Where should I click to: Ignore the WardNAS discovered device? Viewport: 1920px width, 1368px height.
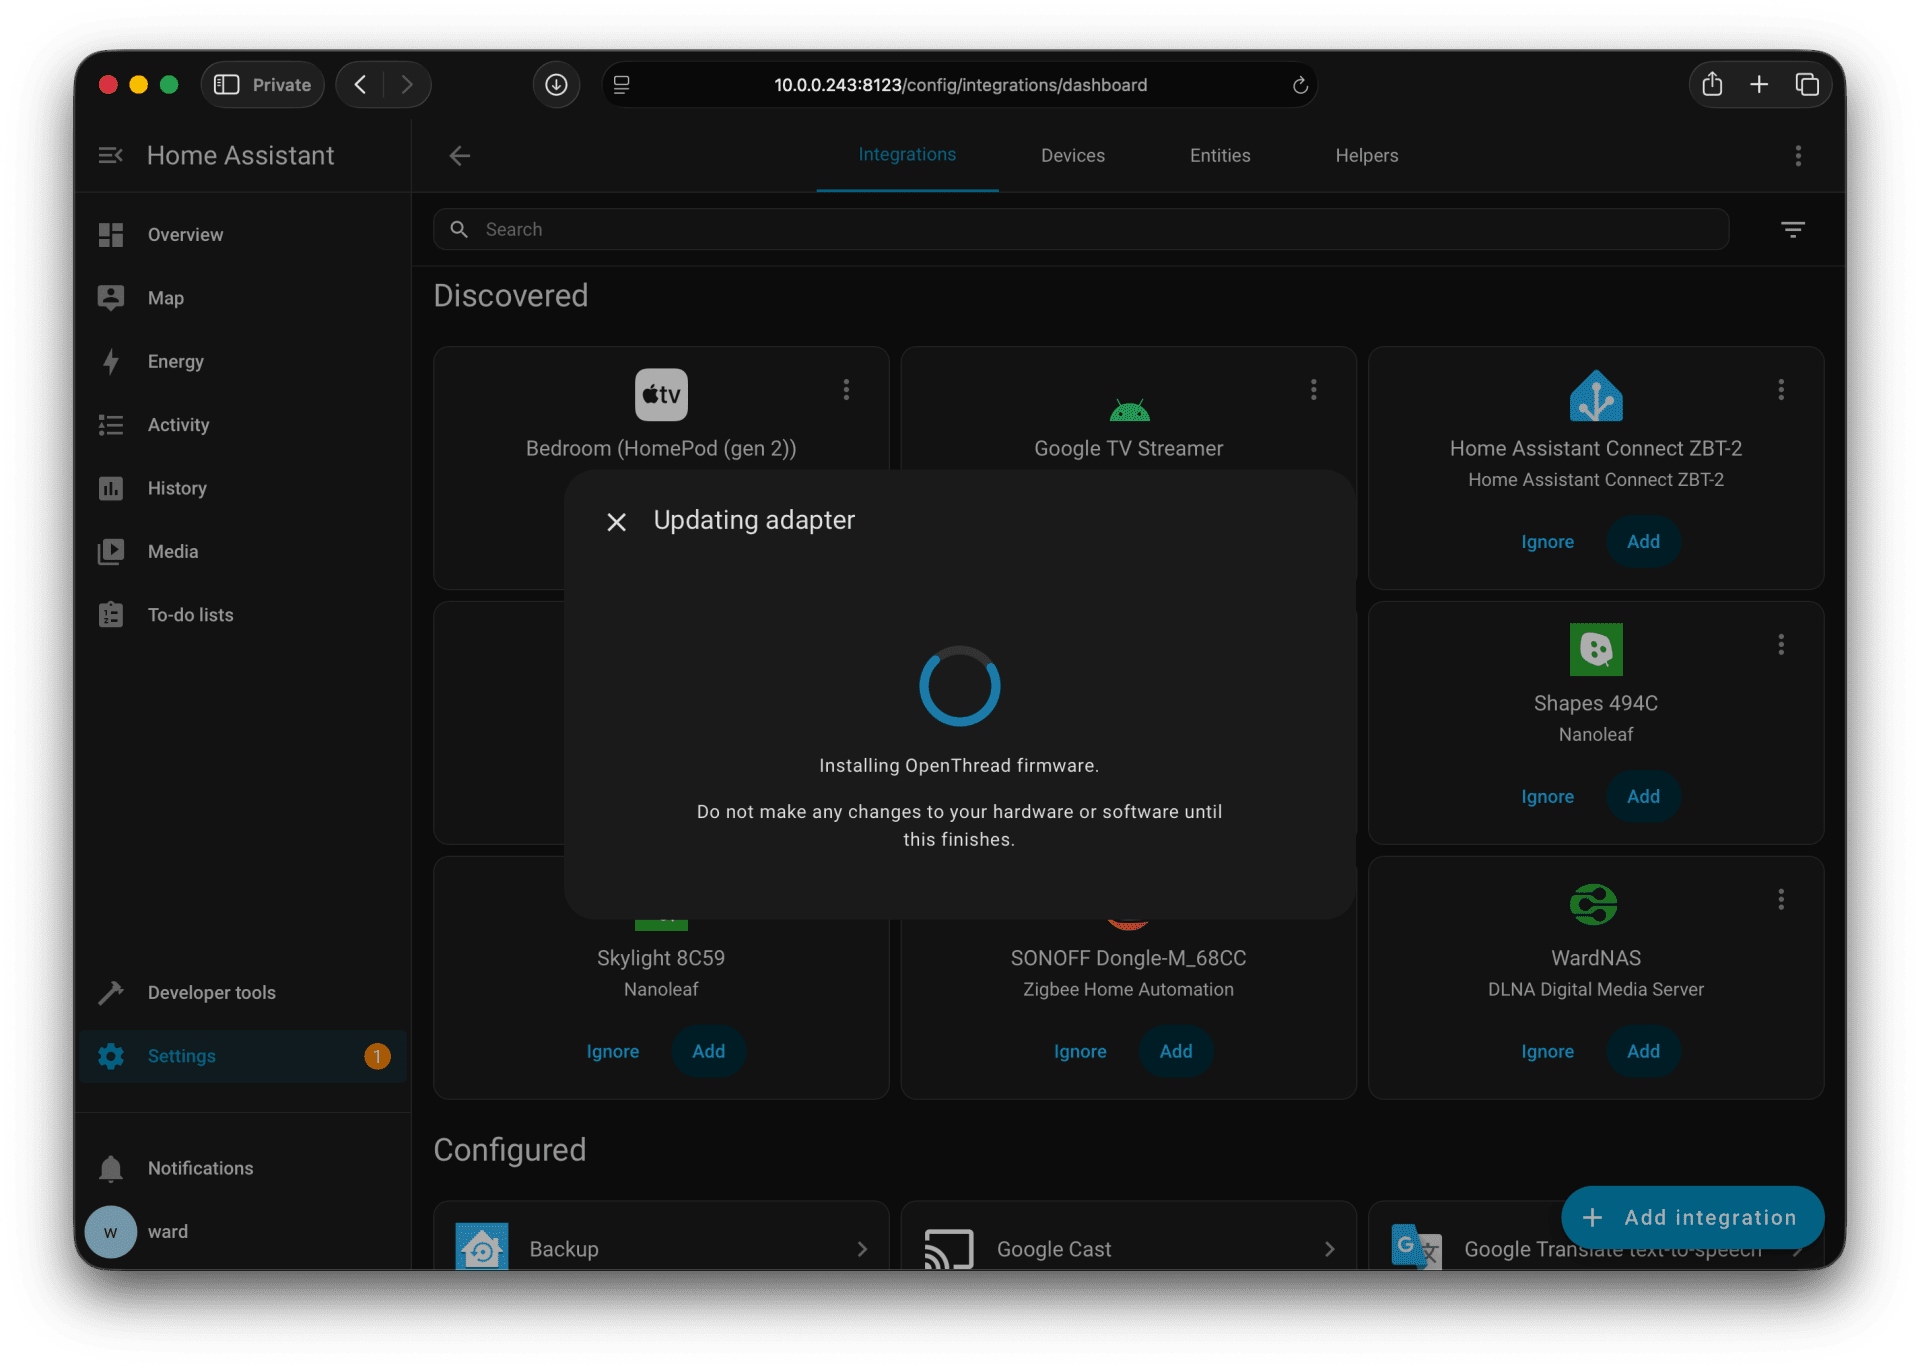pyautogui.click(x=1546, y=1051)
